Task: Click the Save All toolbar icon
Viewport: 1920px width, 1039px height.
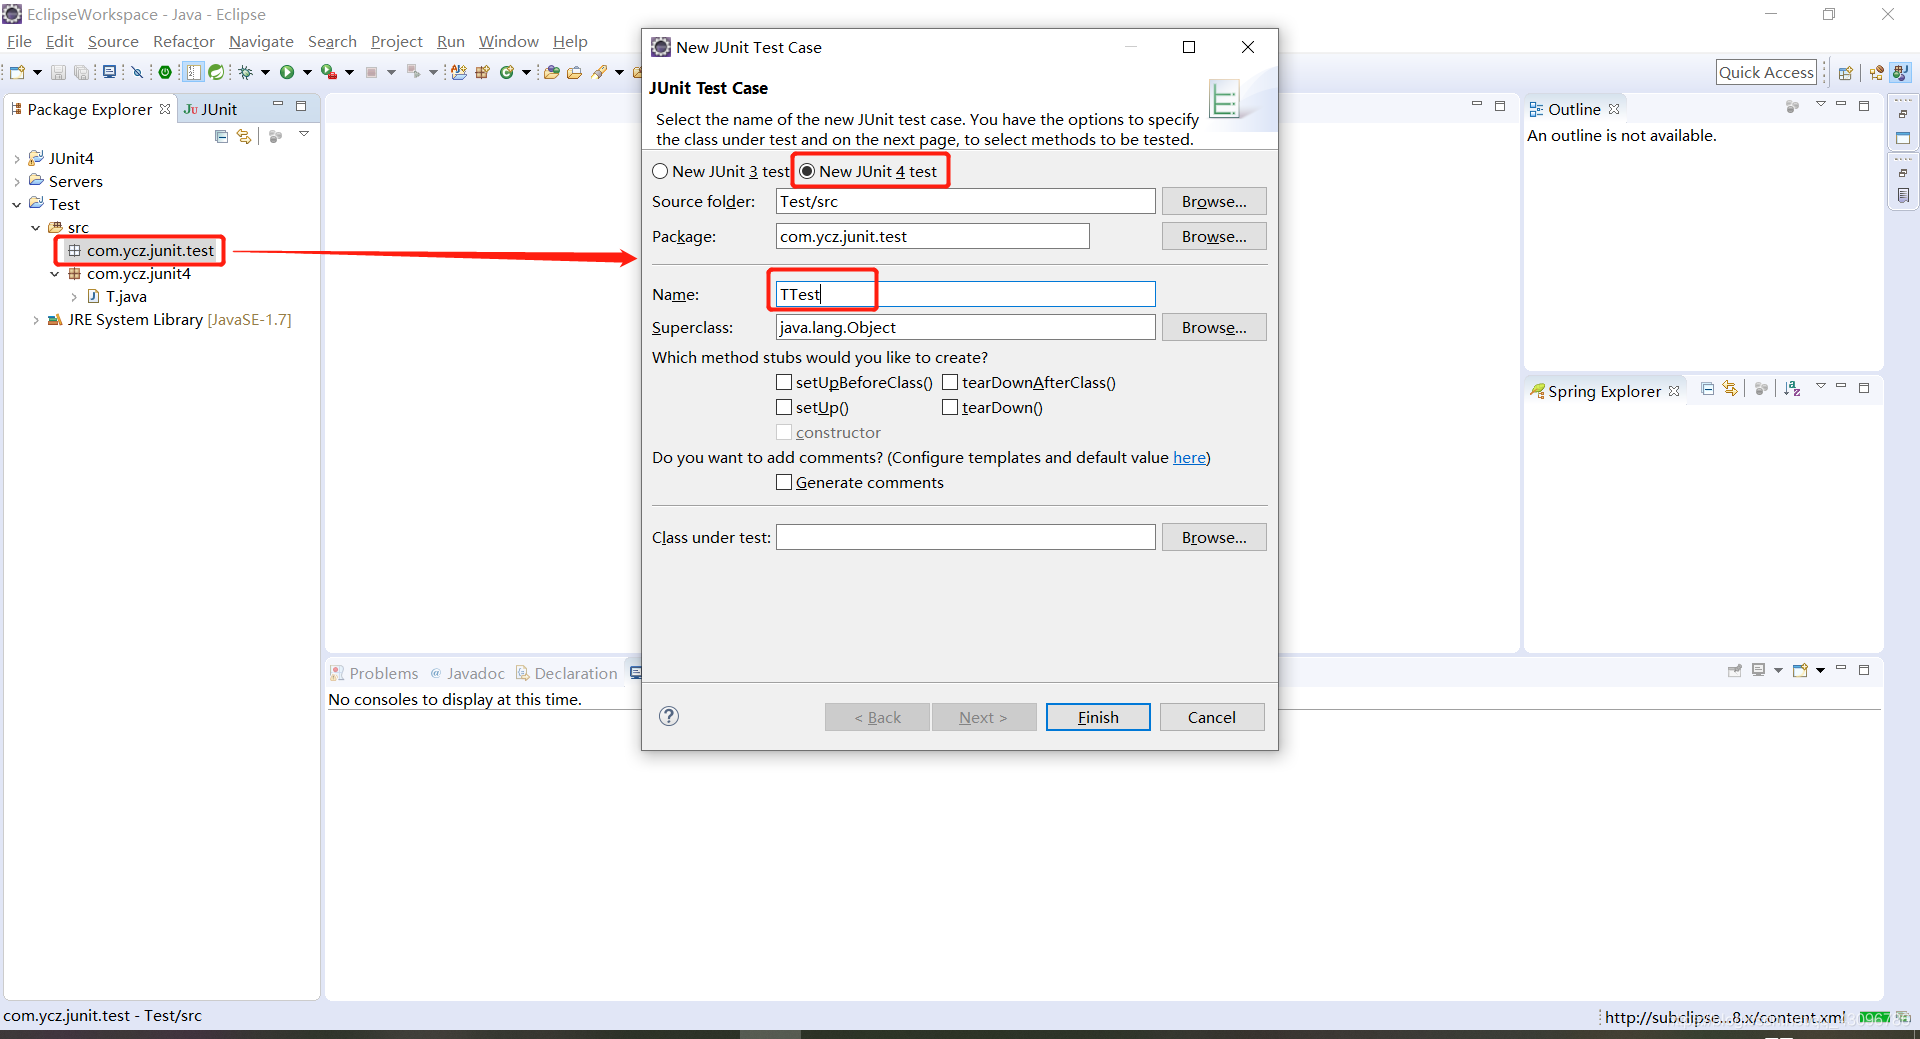Action: tap(82, 72)
